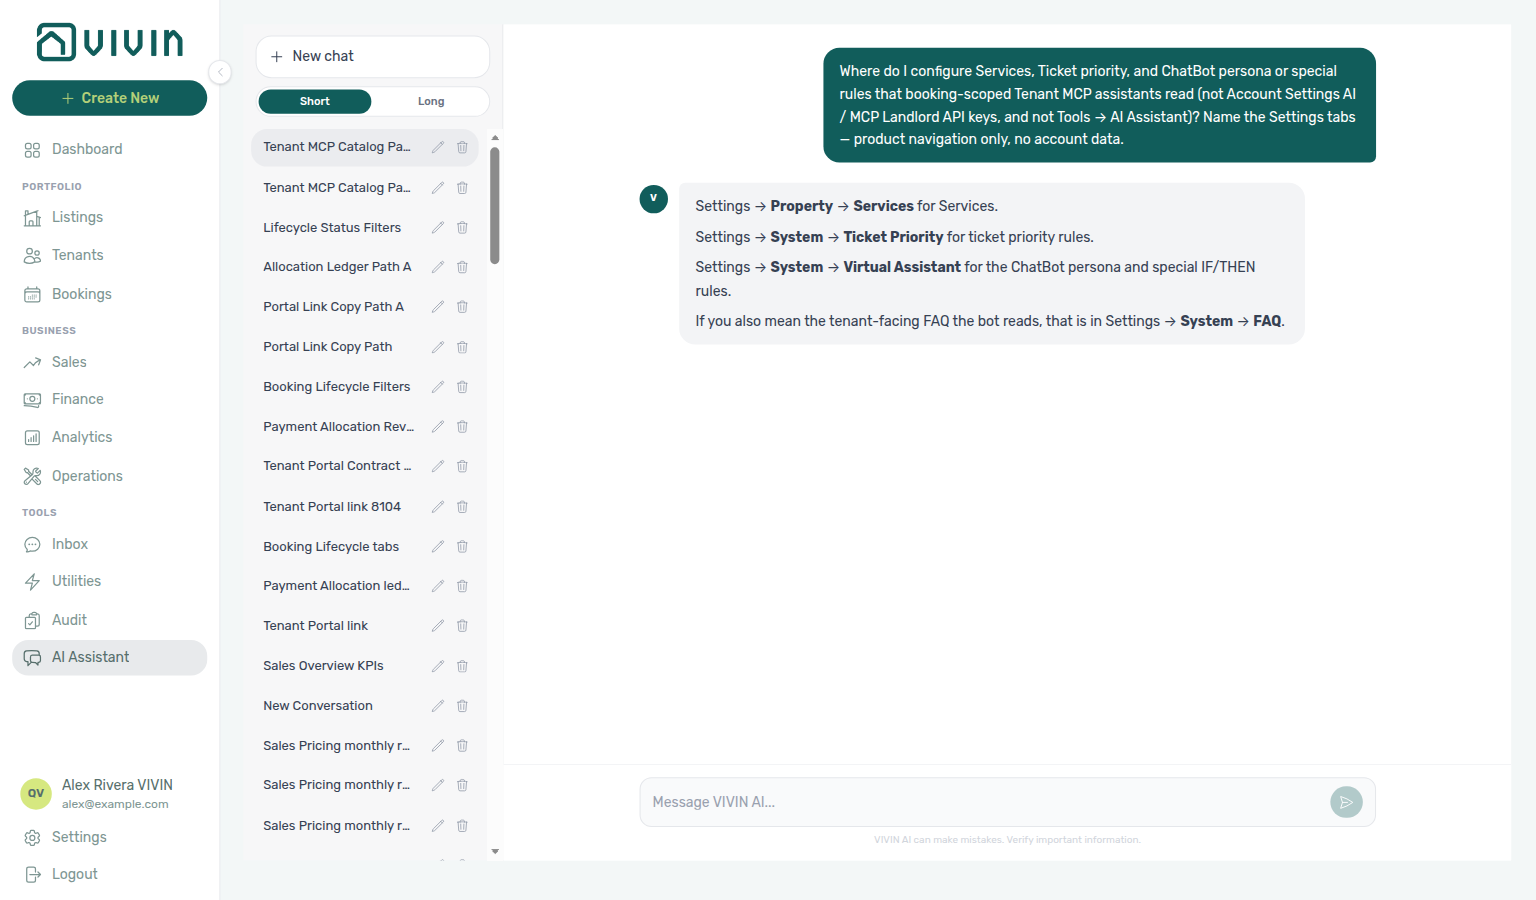Image resolution: width=1536 pixels, height=900 pixels.
Task: Click the assistant V avatar
Action: (653, 198)
